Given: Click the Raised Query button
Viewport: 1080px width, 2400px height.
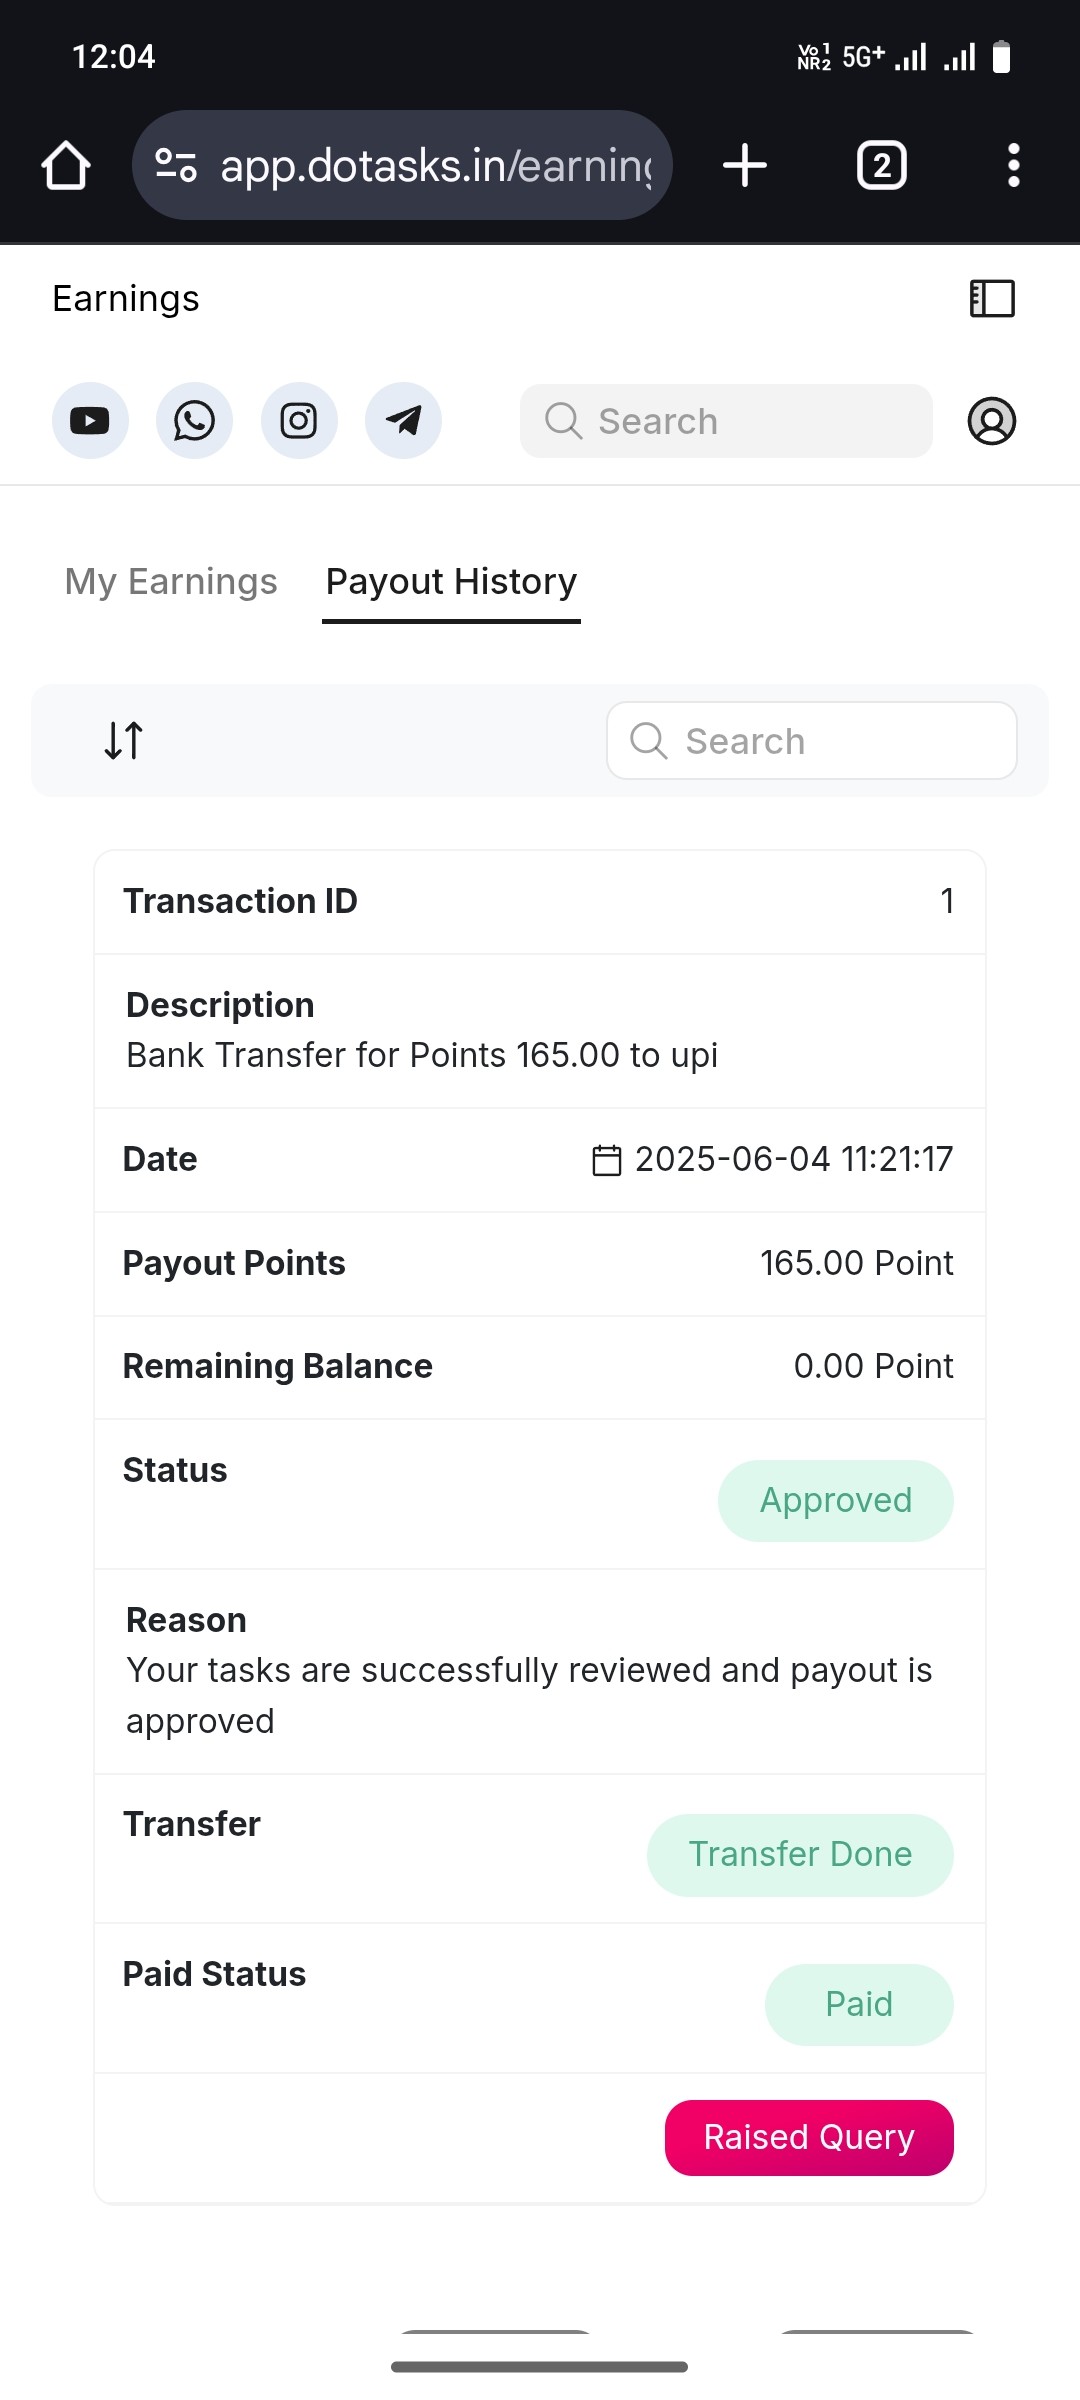Looking at the screenshot, I should pyautogui.click(x=809, y=2137).
